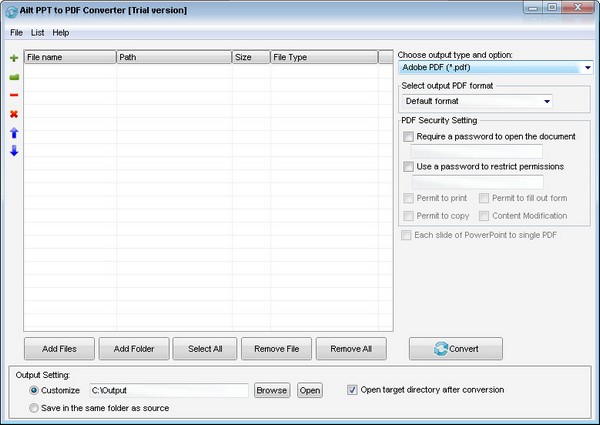Click the Browse button
The image size is (600, 425).
coord(272,391)
